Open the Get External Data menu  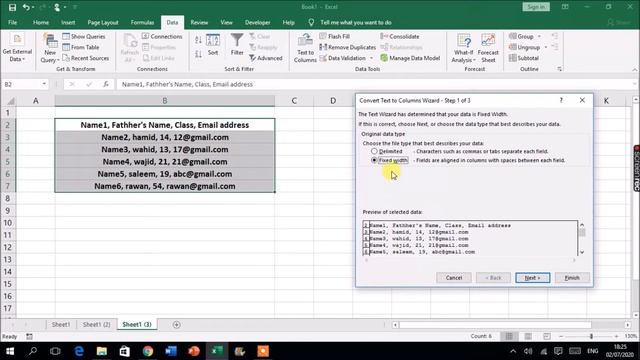(x=17, y=48)
